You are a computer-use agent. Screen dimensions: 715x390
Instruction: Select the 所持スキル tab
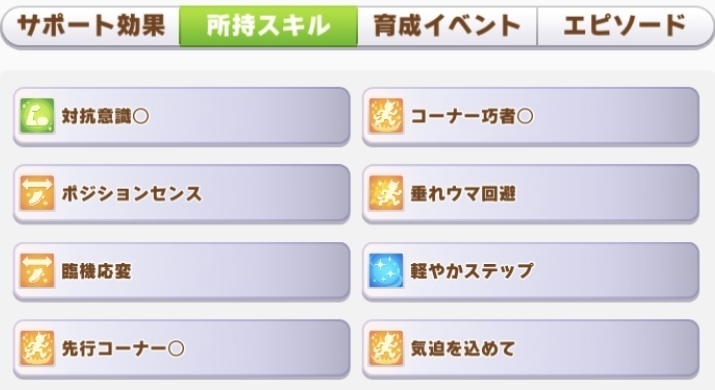coord(268,26)
